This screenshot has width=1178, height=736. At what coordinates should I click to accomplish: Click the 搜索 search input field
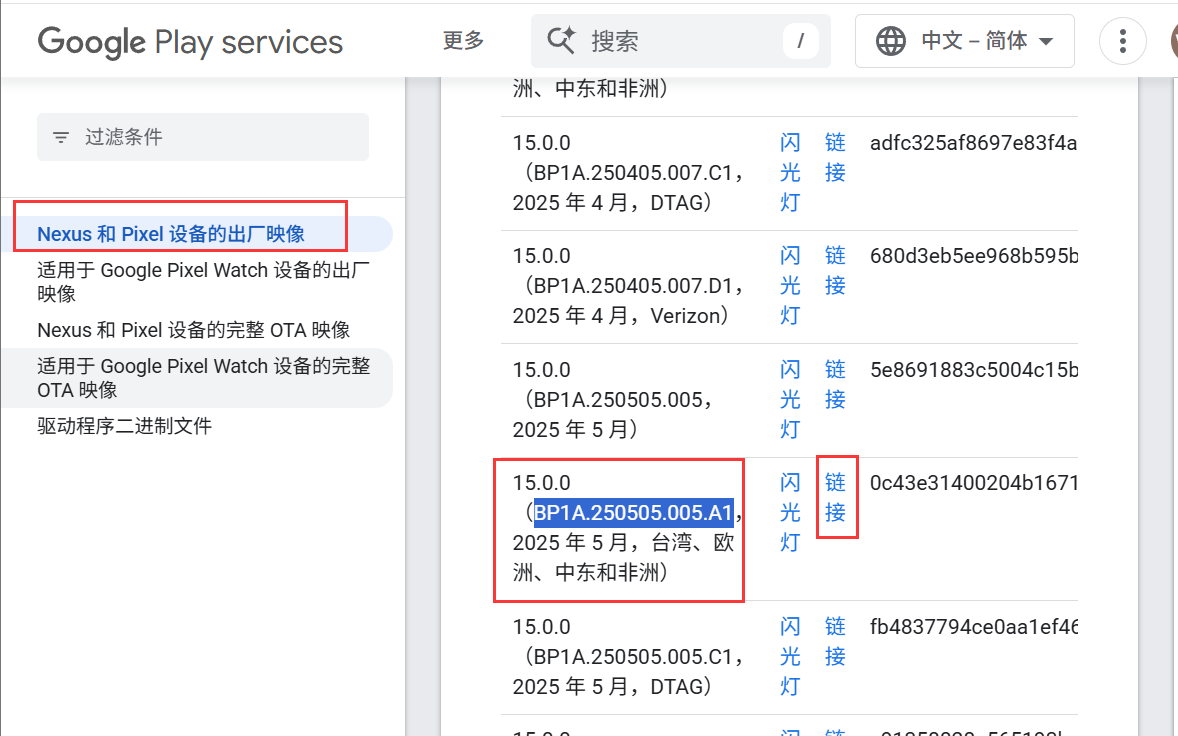pyautogui.click(x=680, y=41)
